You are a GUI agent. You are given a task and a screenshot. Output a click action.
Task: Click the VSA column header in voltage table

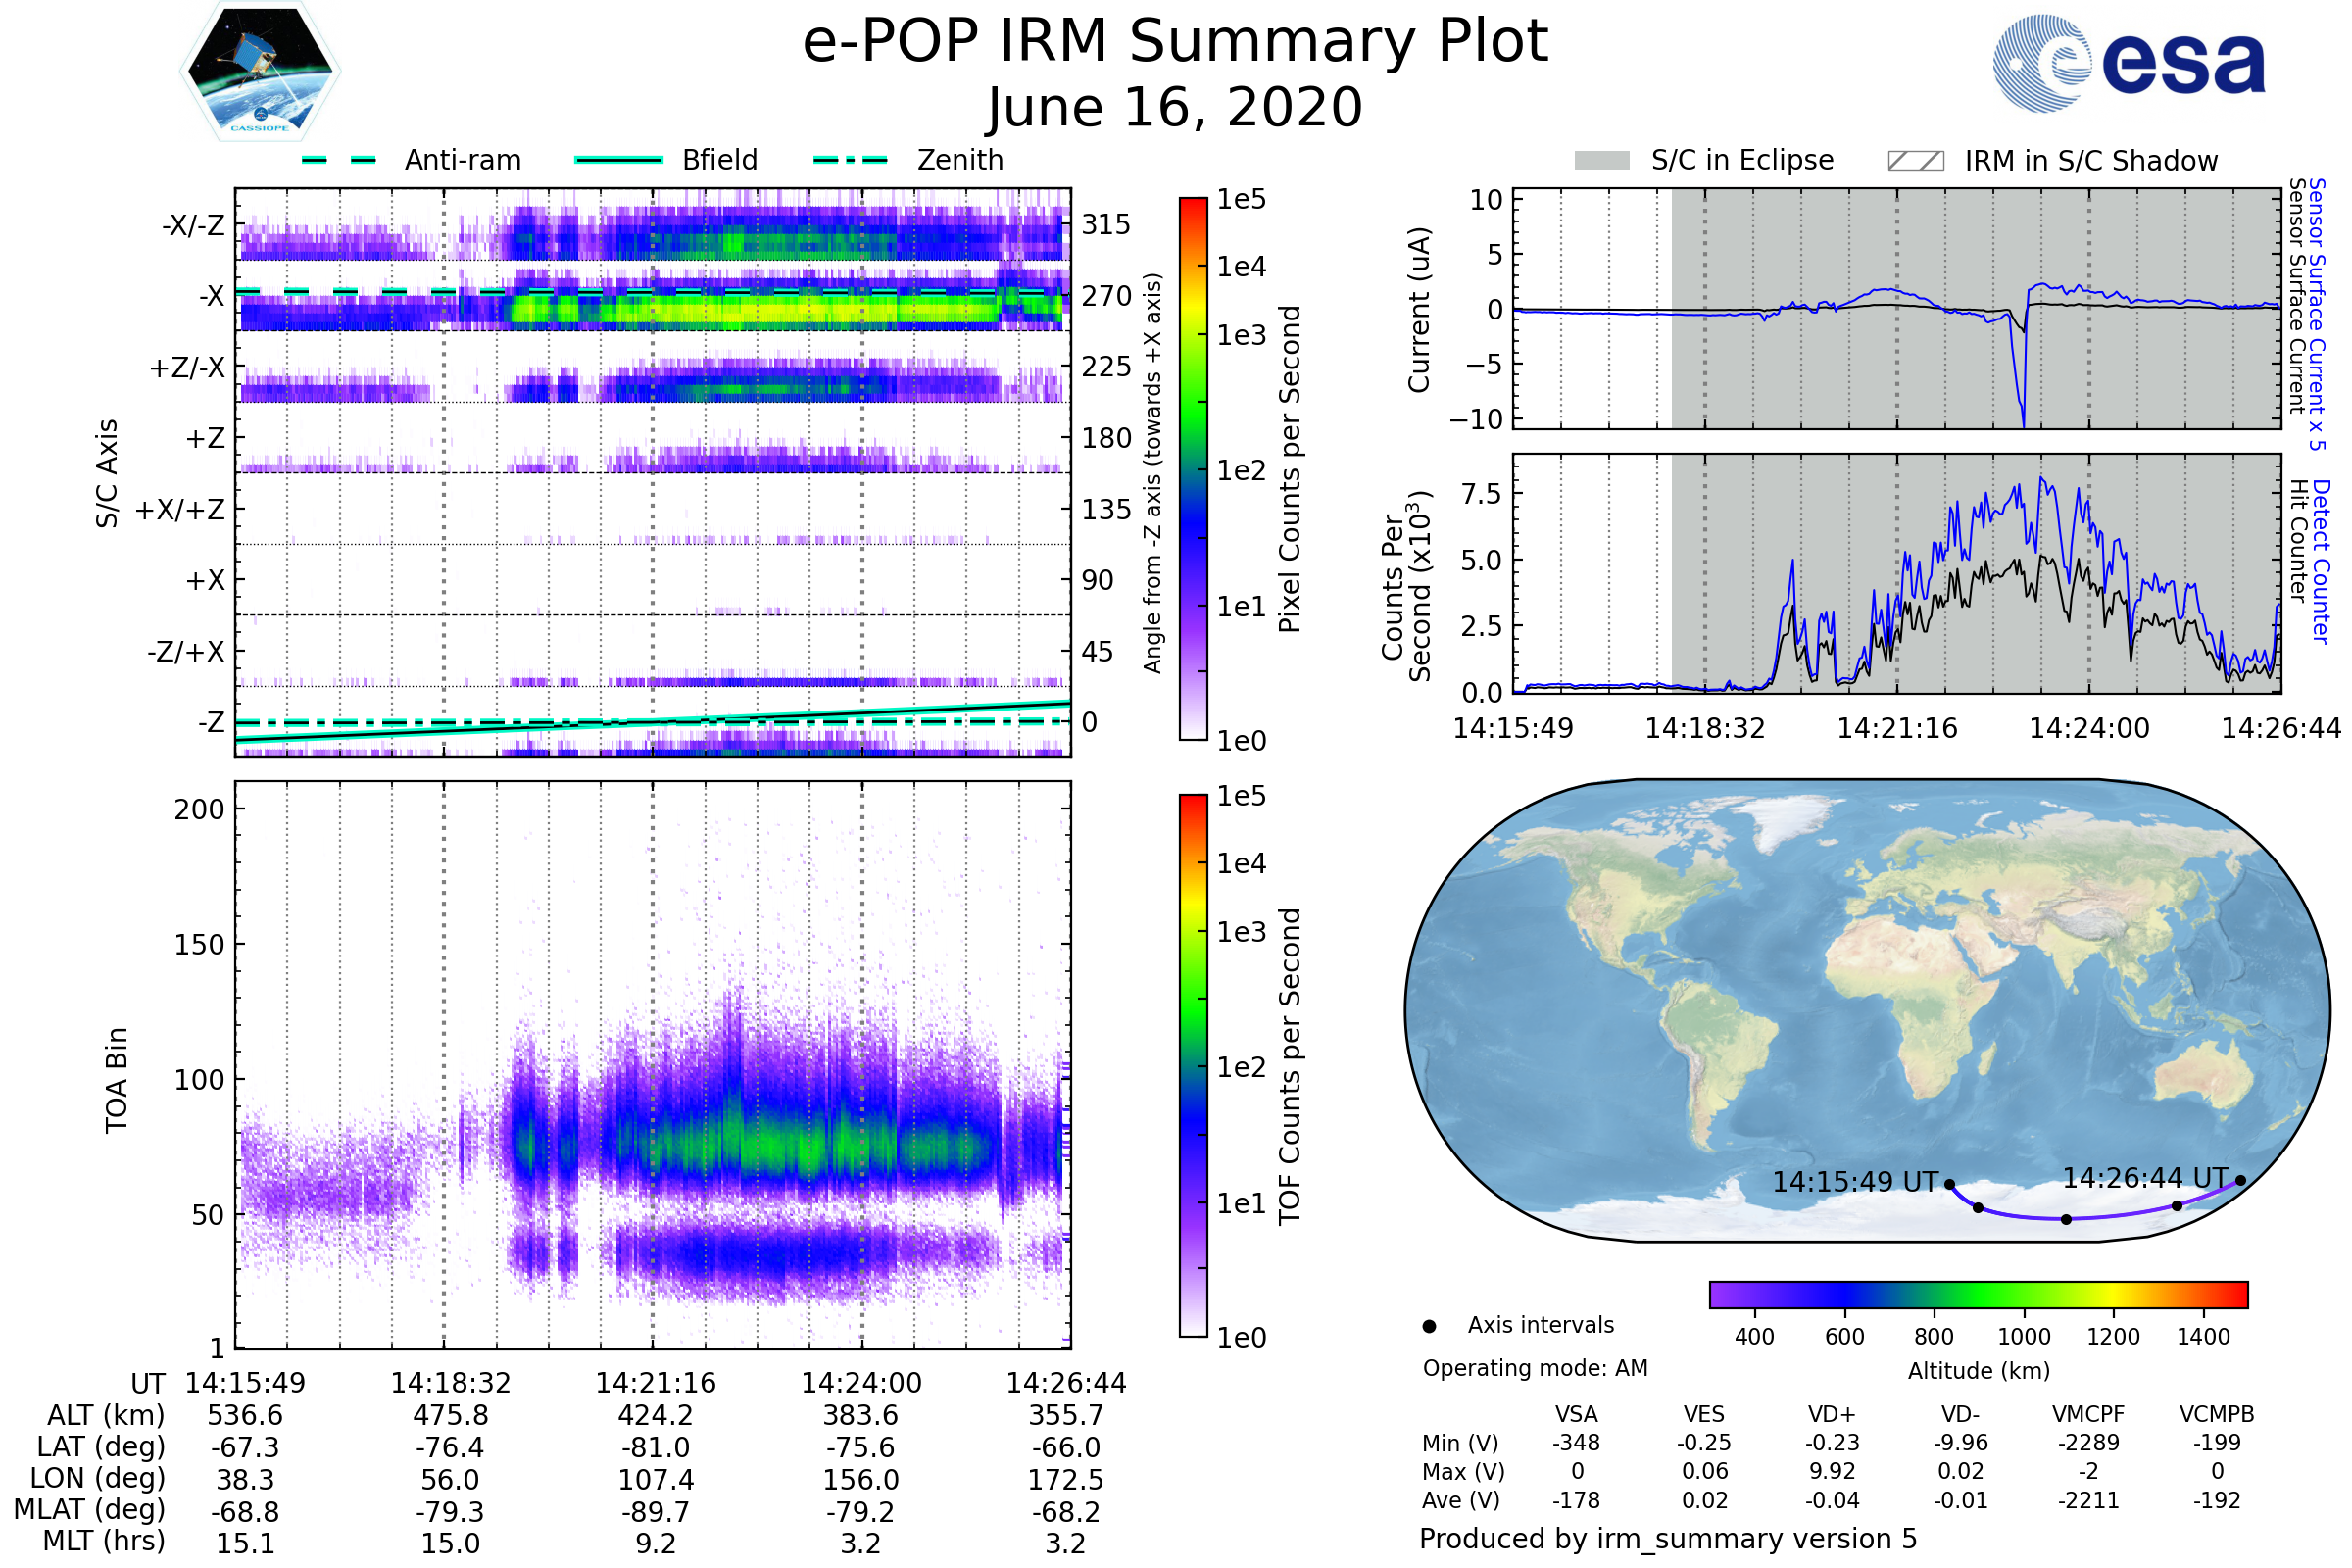(1576, 1414)
